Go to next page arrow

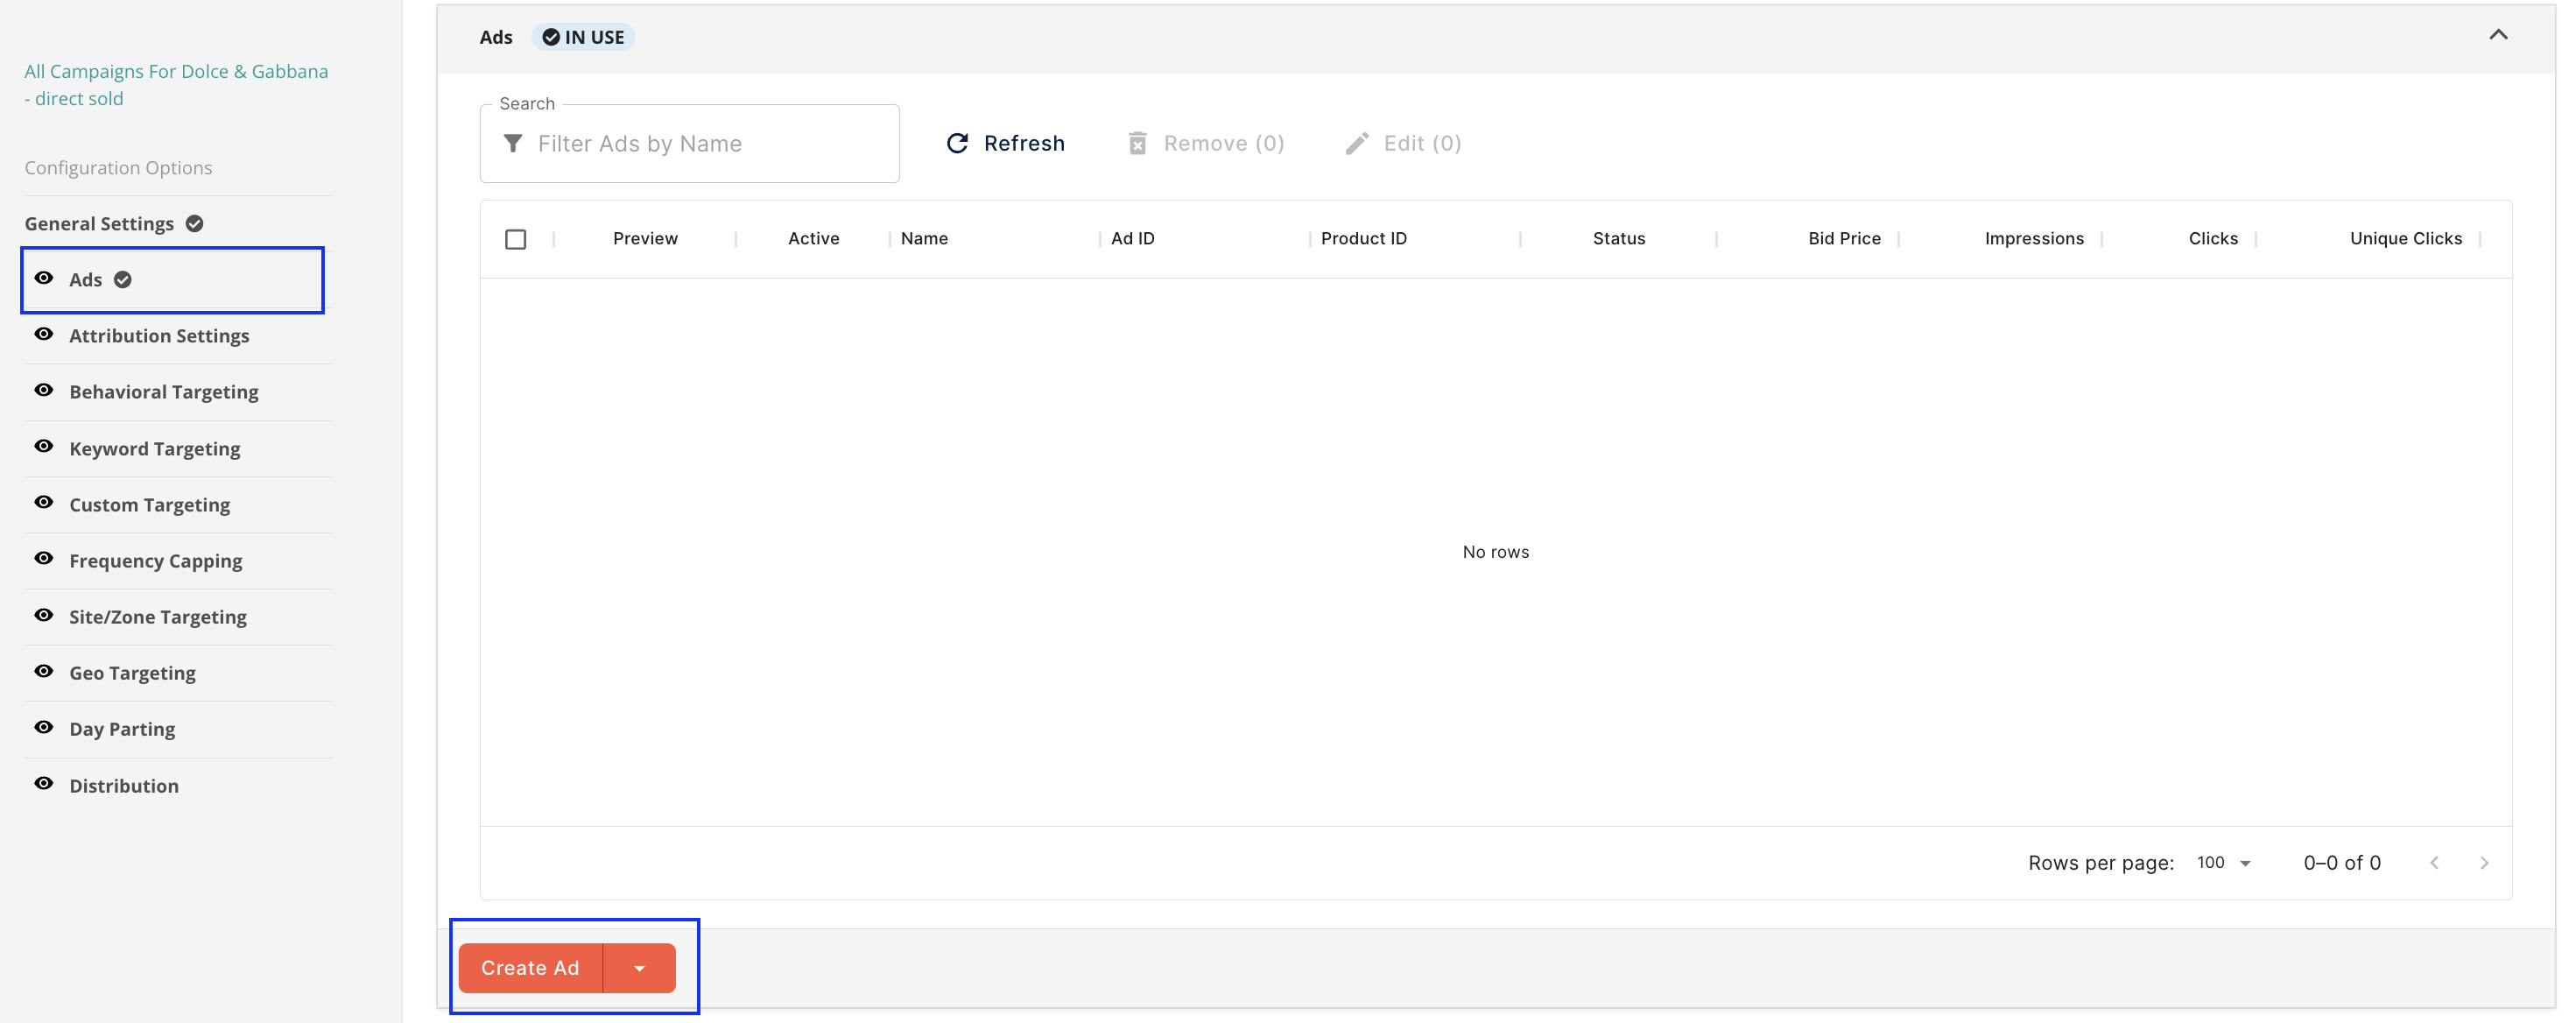point(2484,862)
